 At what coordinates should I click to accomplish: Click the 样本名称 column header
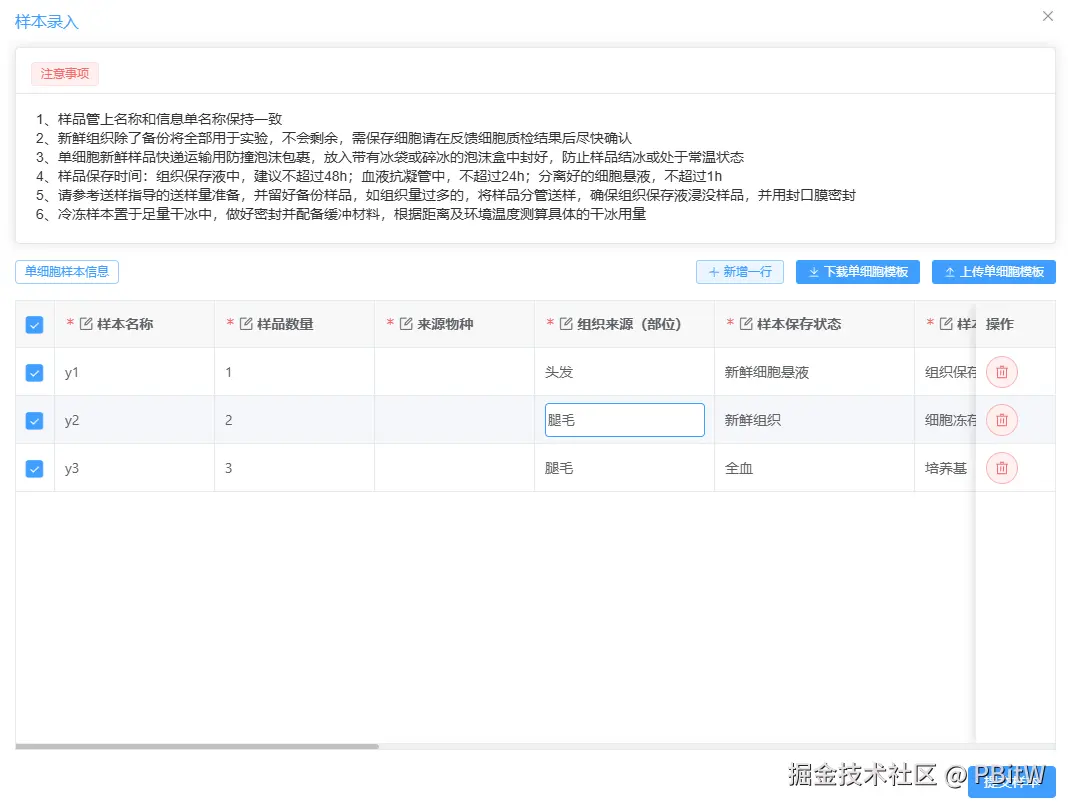click(x=134, y=324)
